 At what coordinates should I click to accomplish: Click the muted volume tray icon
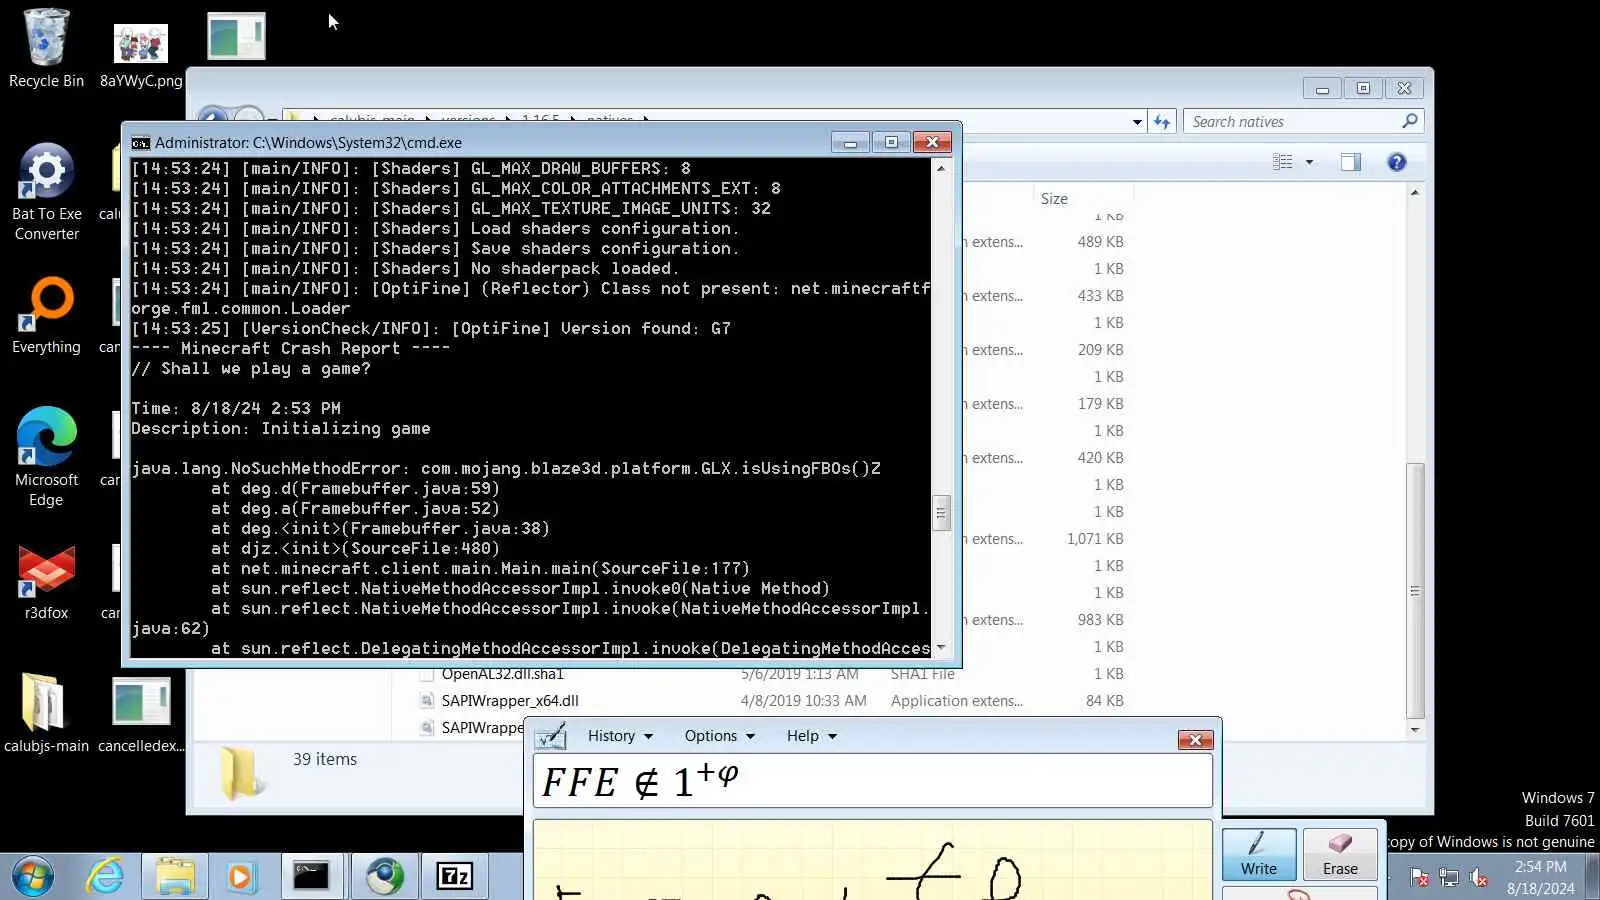[1479, 878]
